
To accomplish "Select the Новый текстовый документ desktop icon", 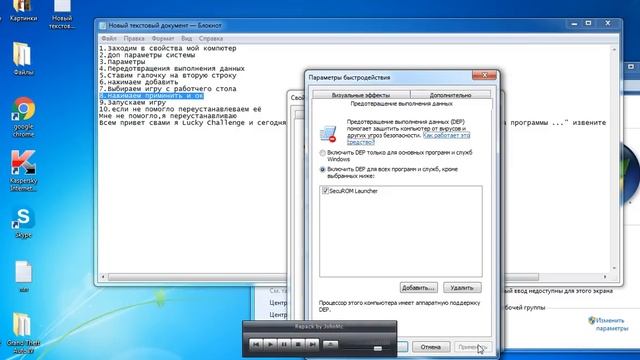I will [x=62, y=14].
